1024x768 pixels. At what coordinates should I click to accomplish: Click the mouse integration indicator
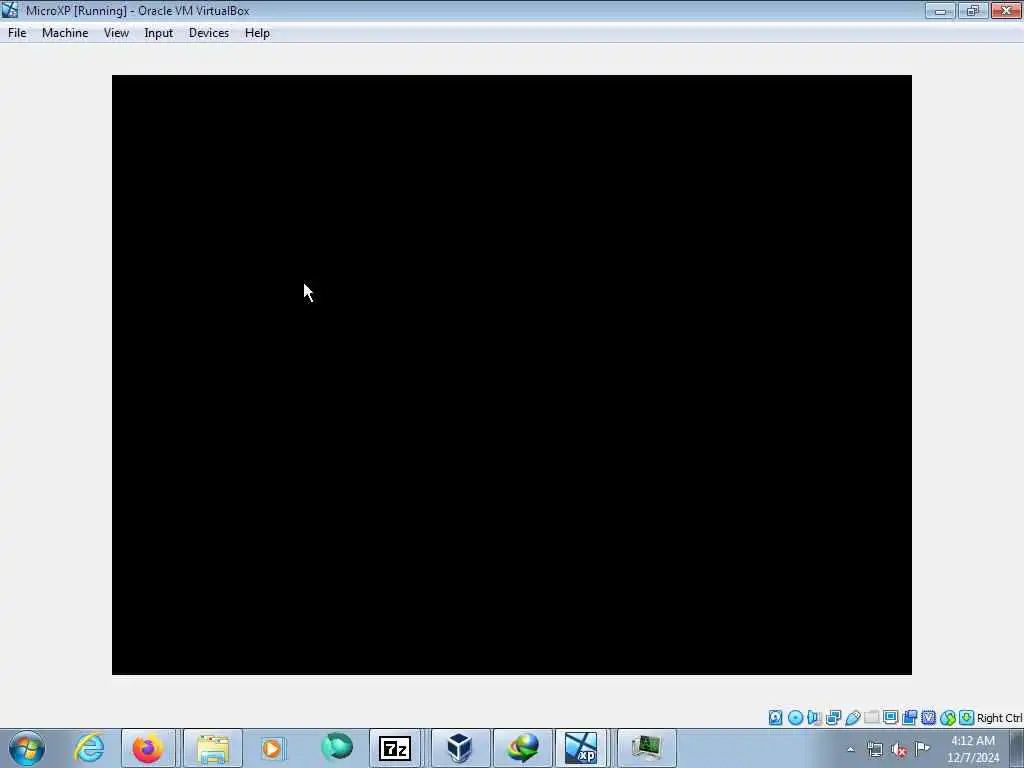click(x=948, y=718)
